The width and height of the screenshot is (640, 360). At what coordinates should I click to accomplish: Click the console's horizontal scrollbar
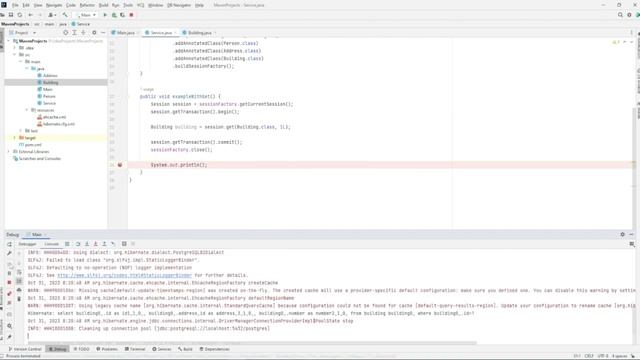pyautogui.click(x=252, y=343)
